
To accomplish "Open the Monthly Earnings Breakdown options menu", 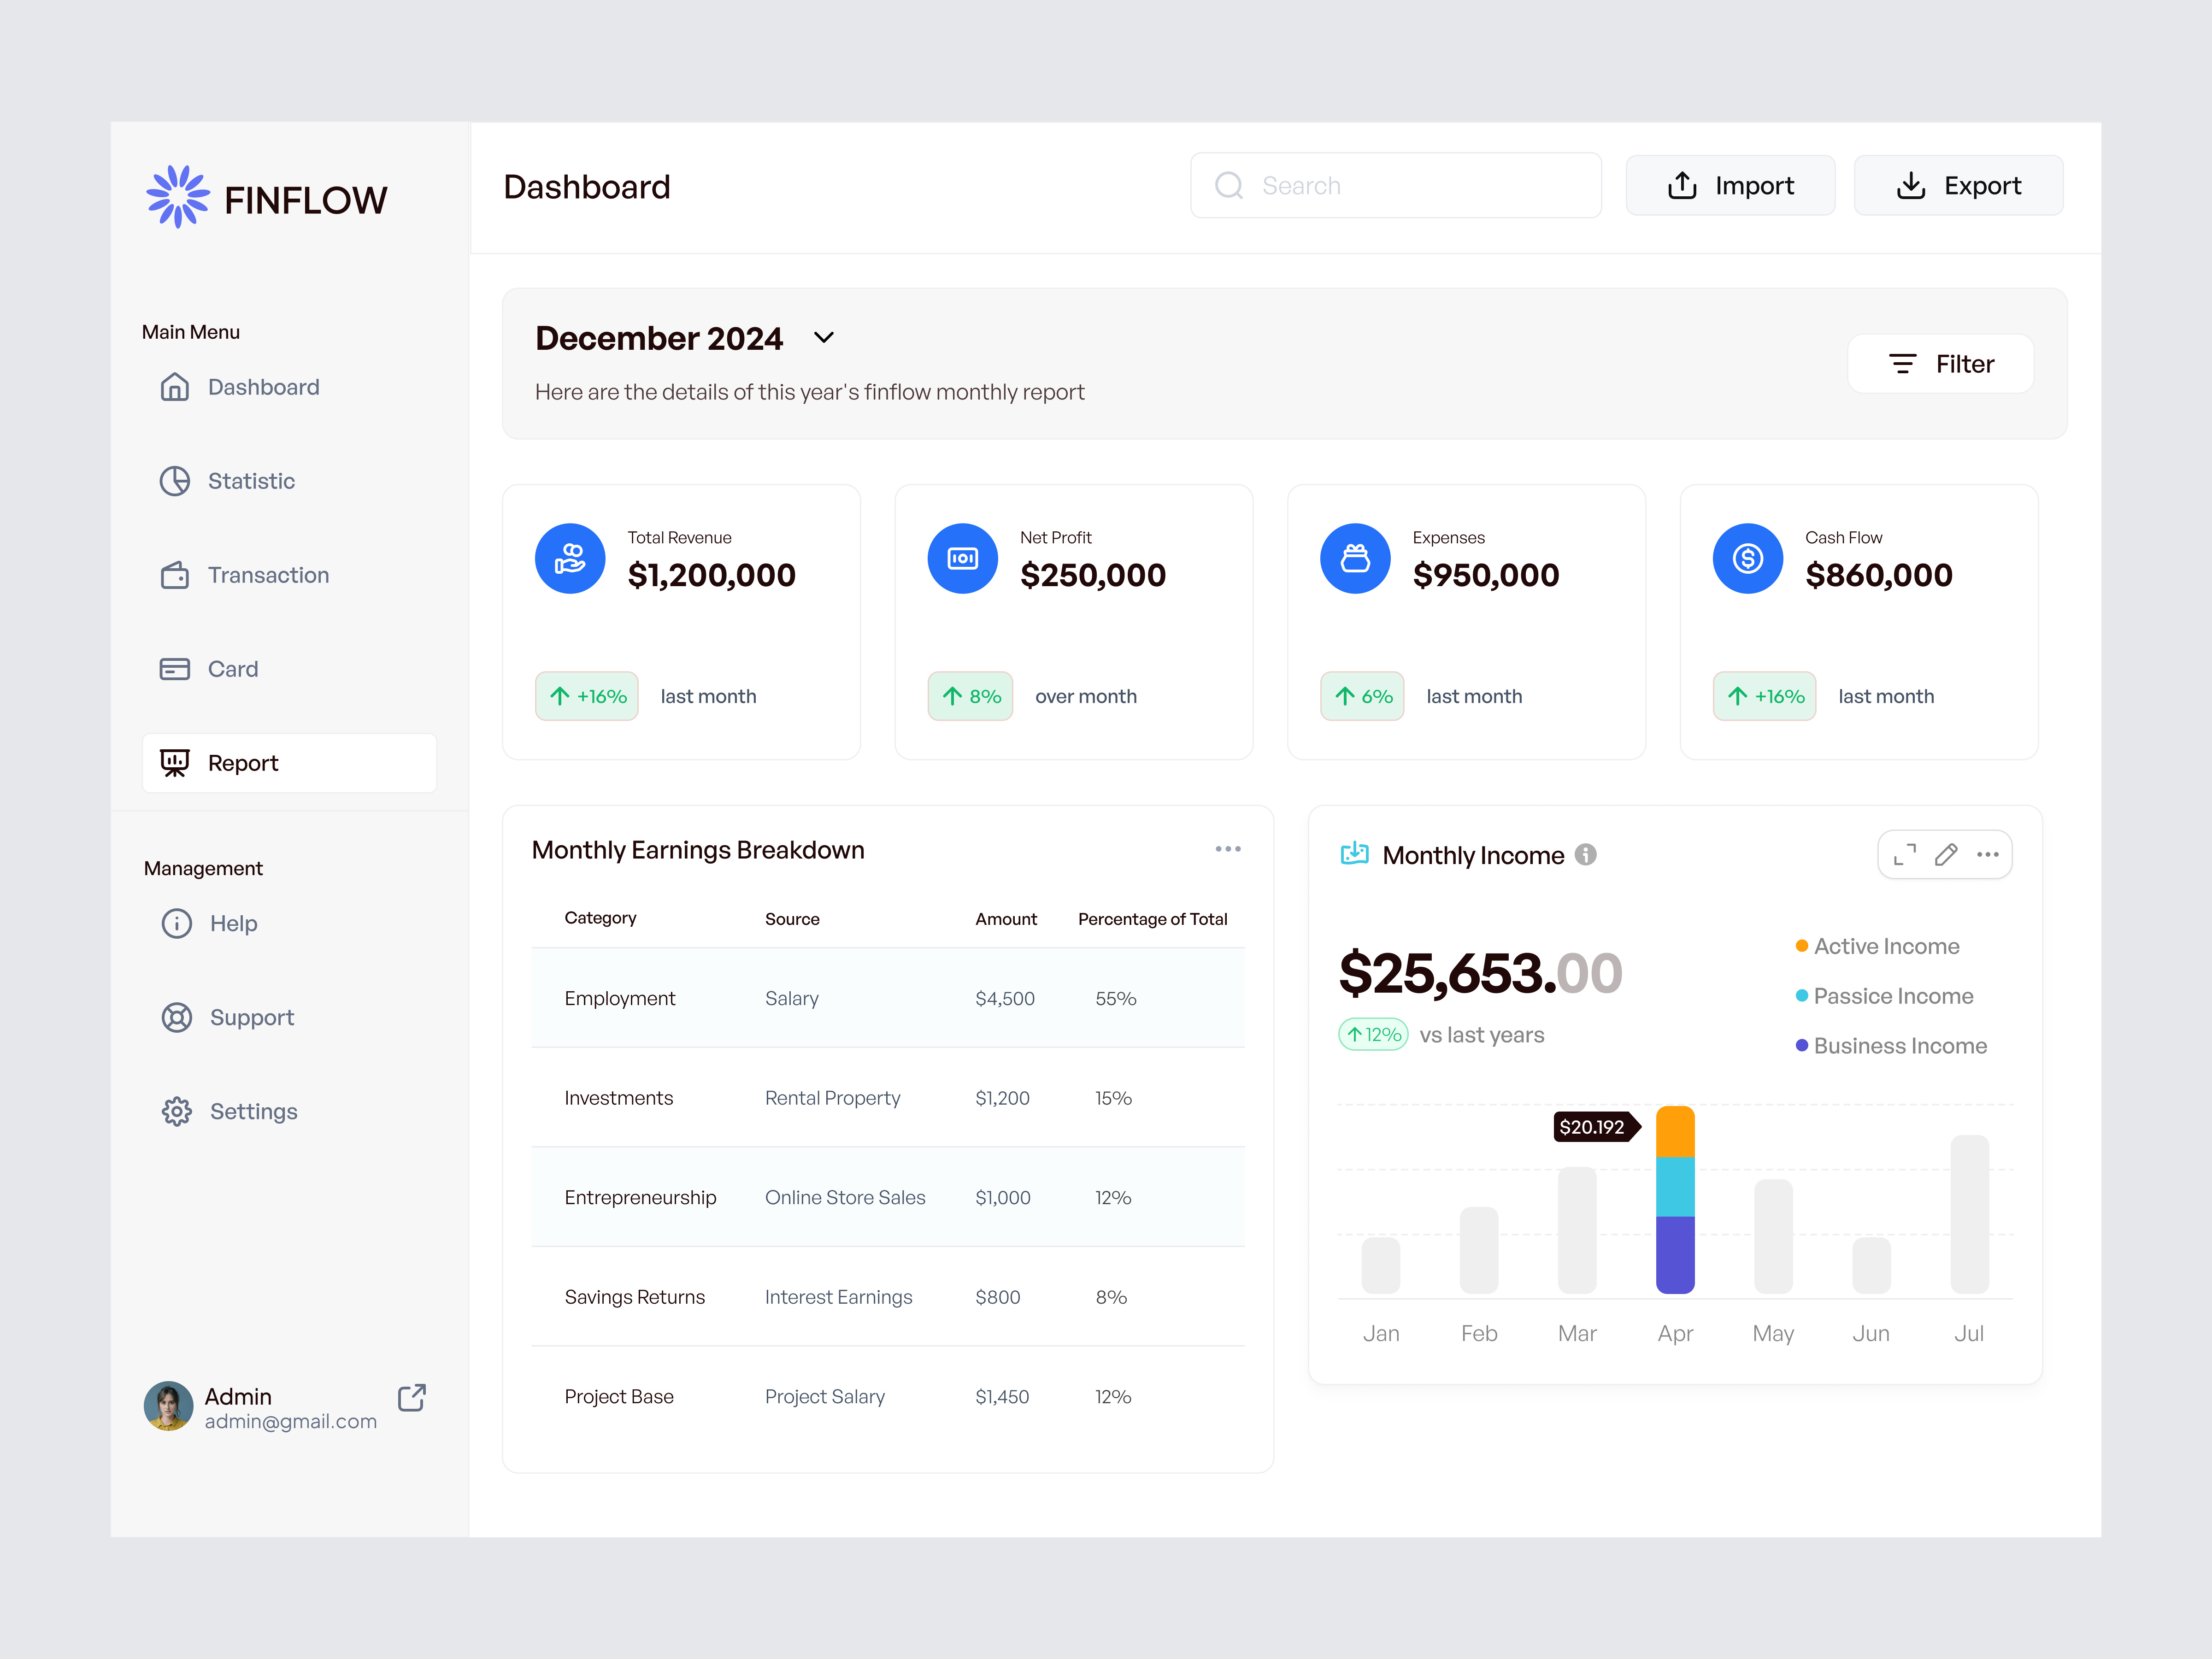I will pyautogui.click(x=1229, y=849).
